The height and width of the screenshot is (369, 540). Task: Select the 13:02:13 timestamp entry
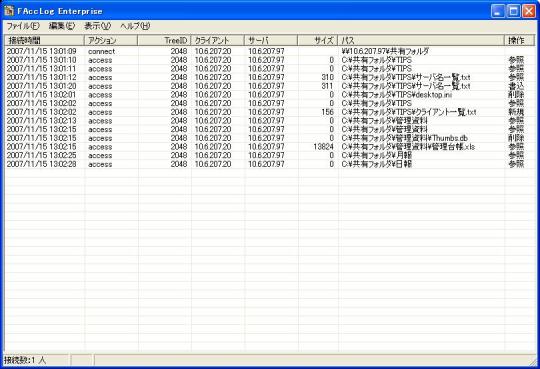[42, 121]
